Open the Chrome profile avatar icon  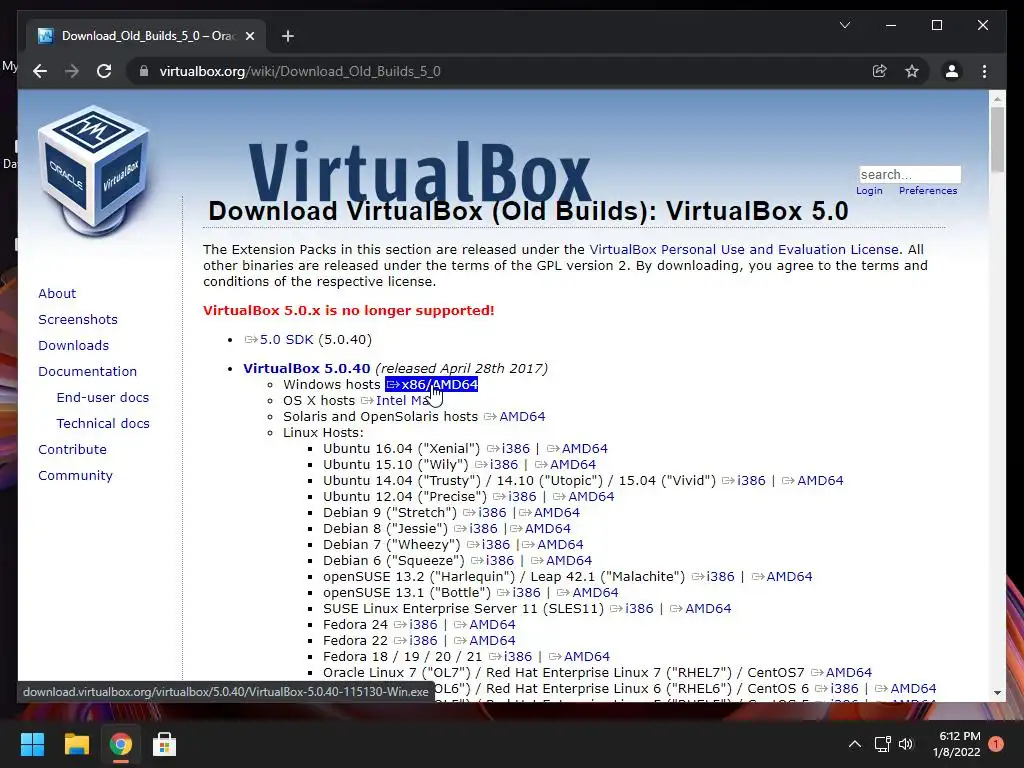[x=952, y=71]
